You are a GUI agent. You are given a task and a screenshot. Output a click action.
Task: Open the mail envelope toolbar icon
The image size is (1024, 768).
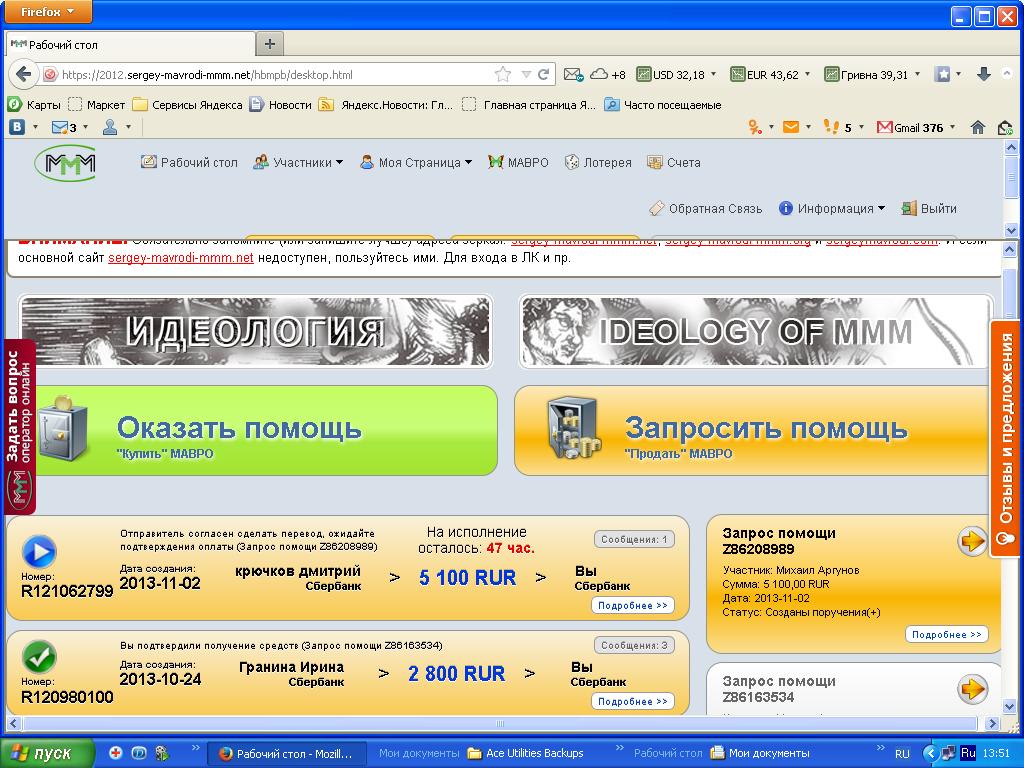pos(573,74)
